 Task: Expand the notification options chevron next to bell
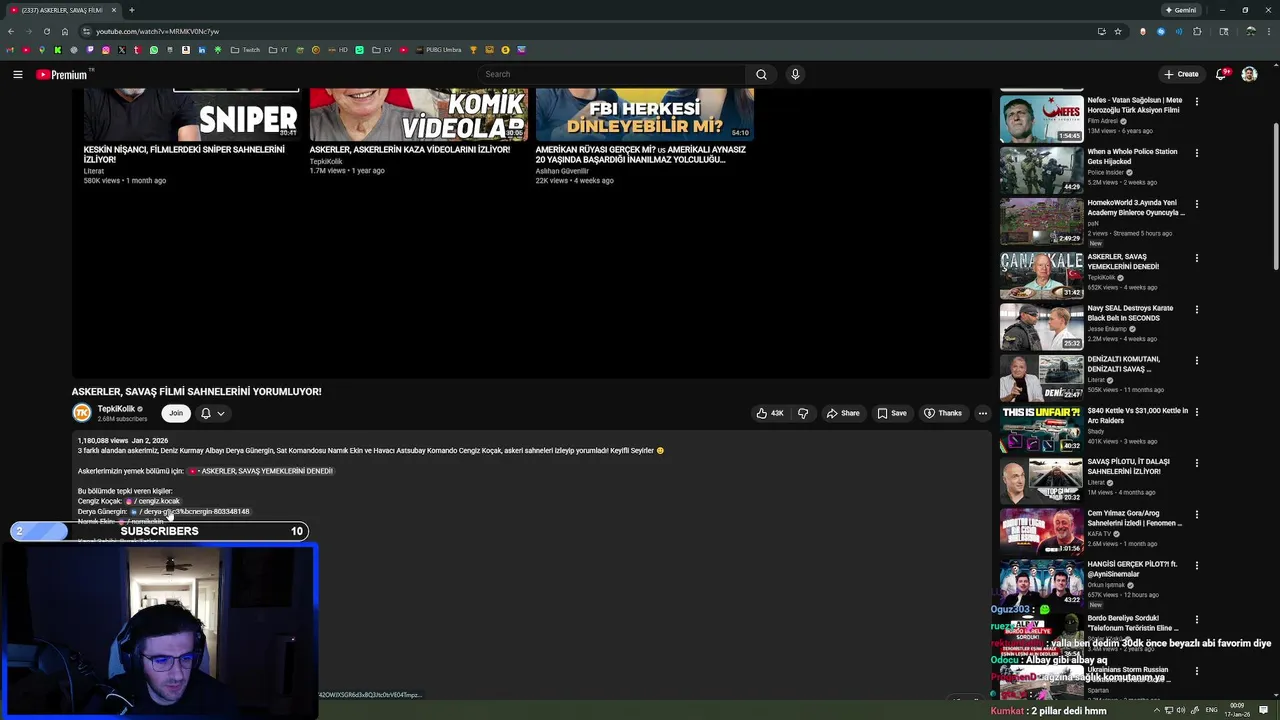[x=221, y=413]
